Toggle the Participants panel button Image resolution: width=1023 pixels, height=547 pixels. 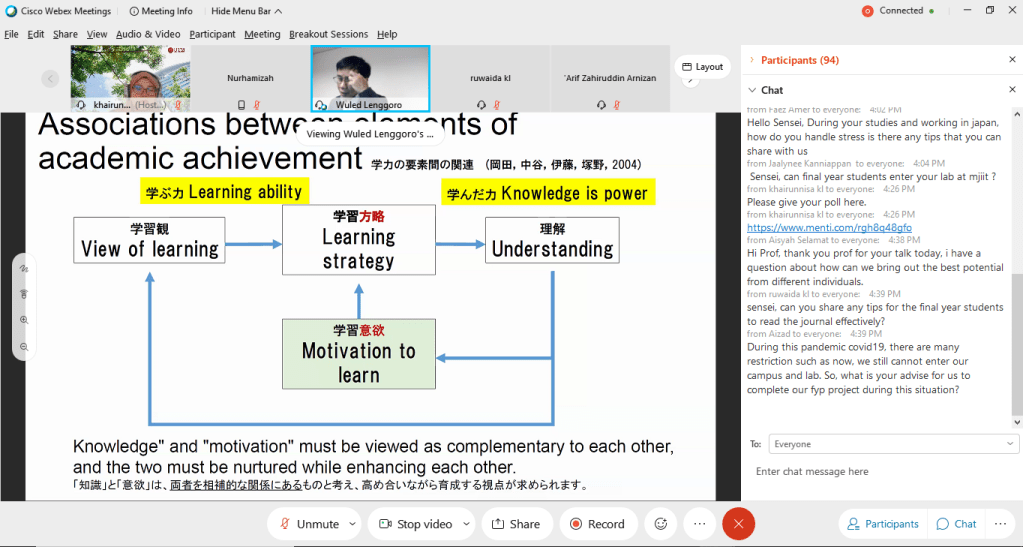coord(882,524)
